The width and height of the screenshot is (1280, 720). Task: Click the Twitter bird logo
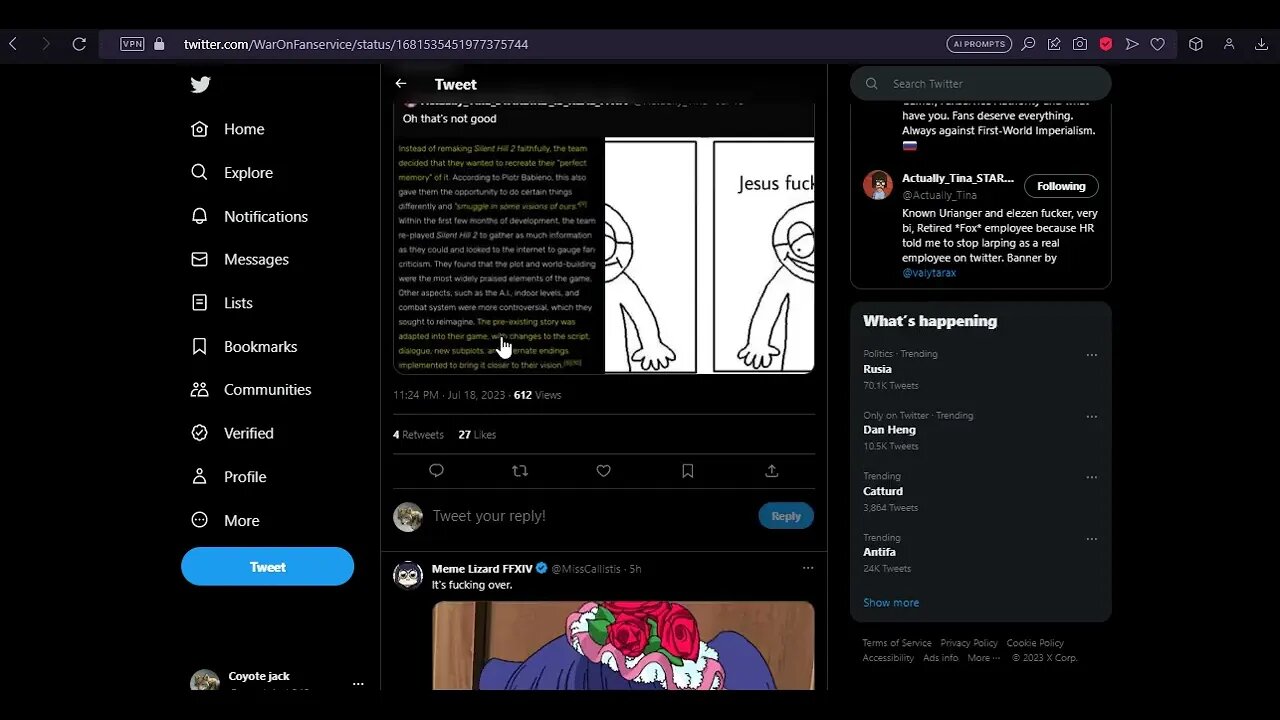(200, 85)
